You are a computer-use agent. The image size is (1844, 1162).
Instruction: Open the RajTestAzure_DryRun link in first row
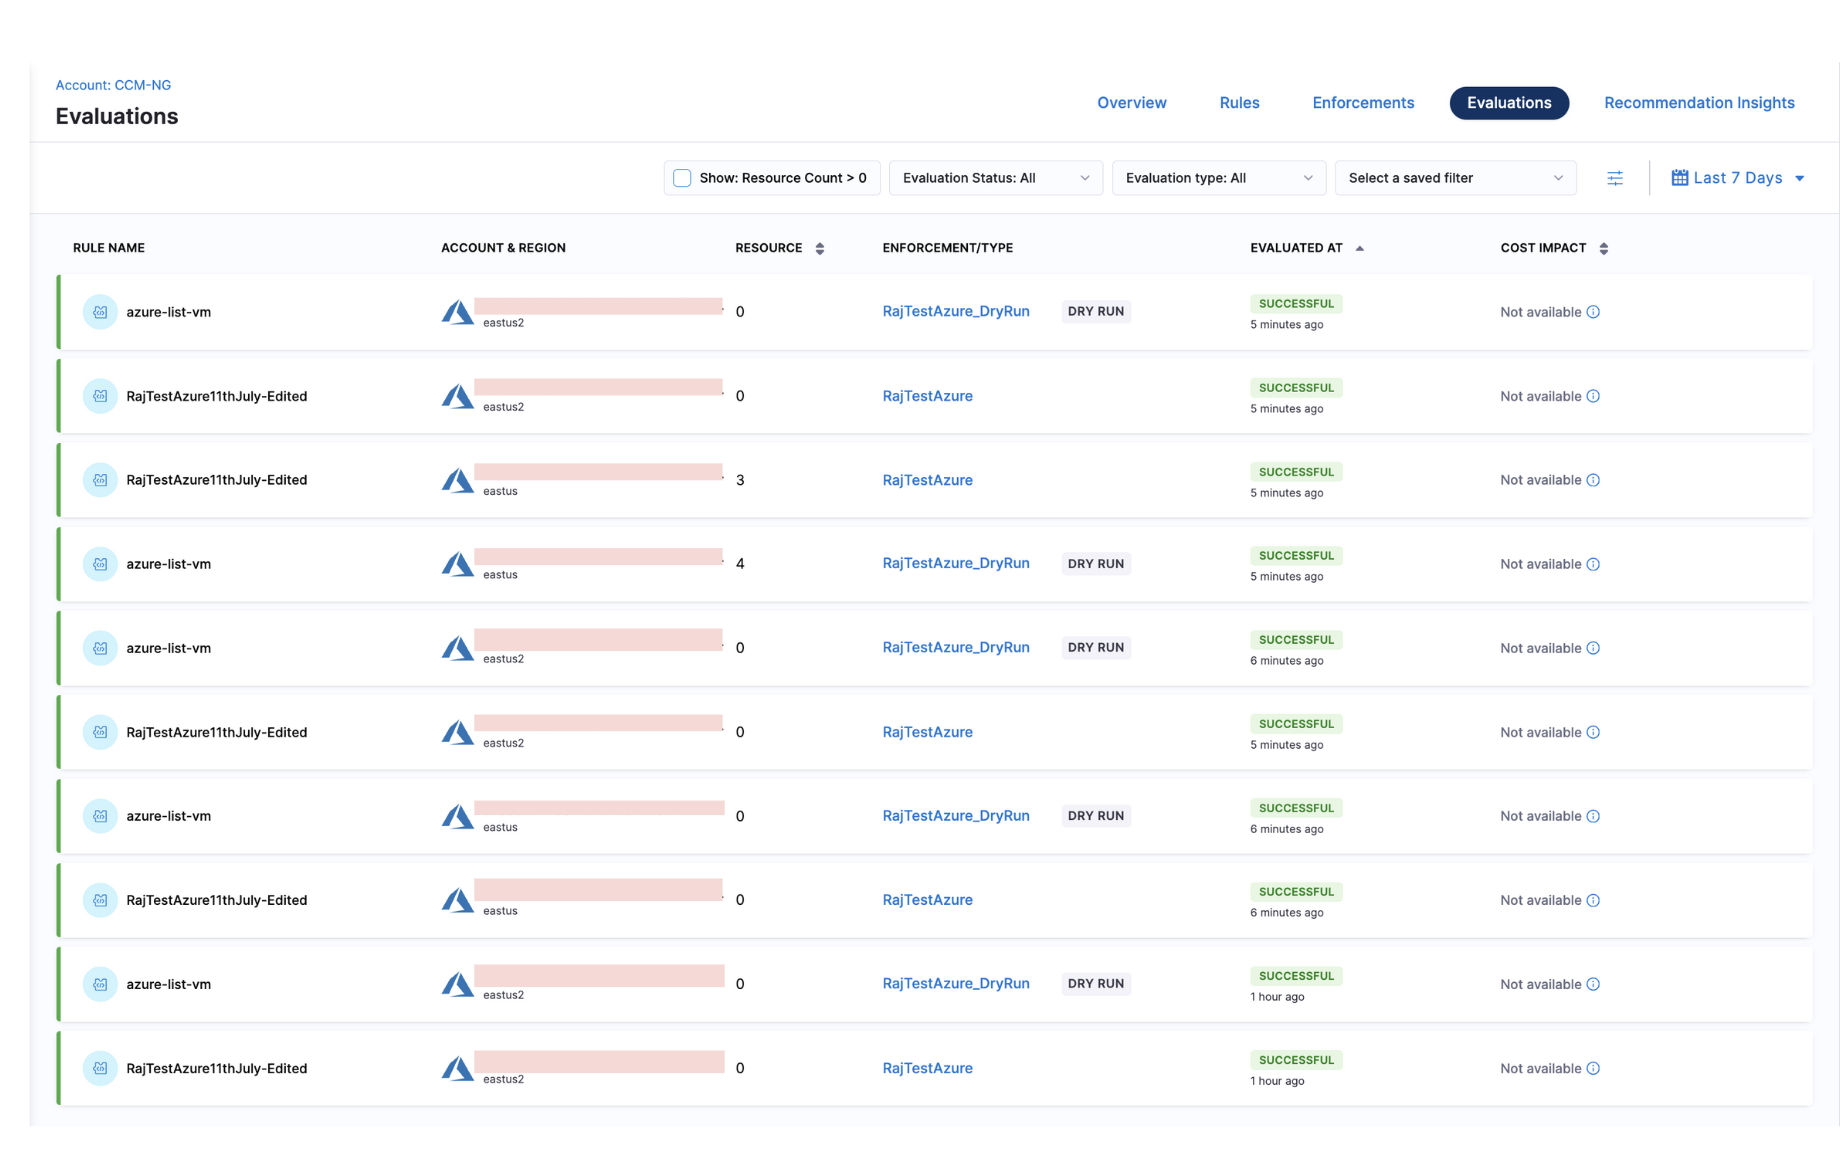click(955, 311)
